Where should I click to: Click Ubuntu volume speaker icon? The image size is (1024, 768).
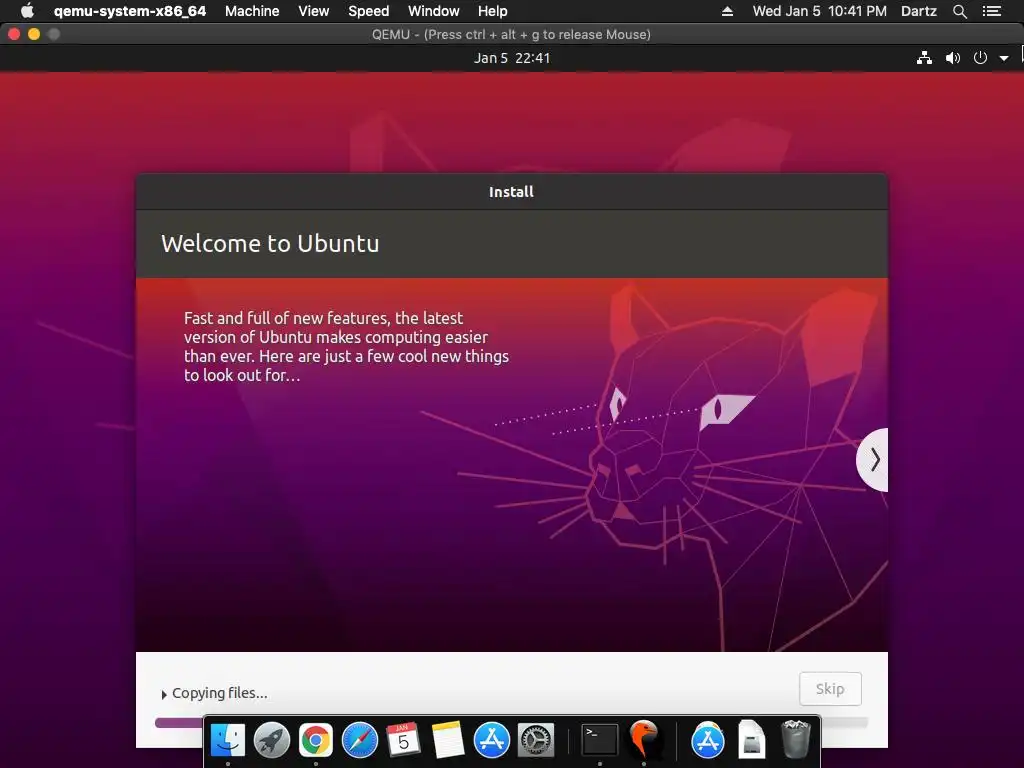pyautogui.click(x=953, y=58)
